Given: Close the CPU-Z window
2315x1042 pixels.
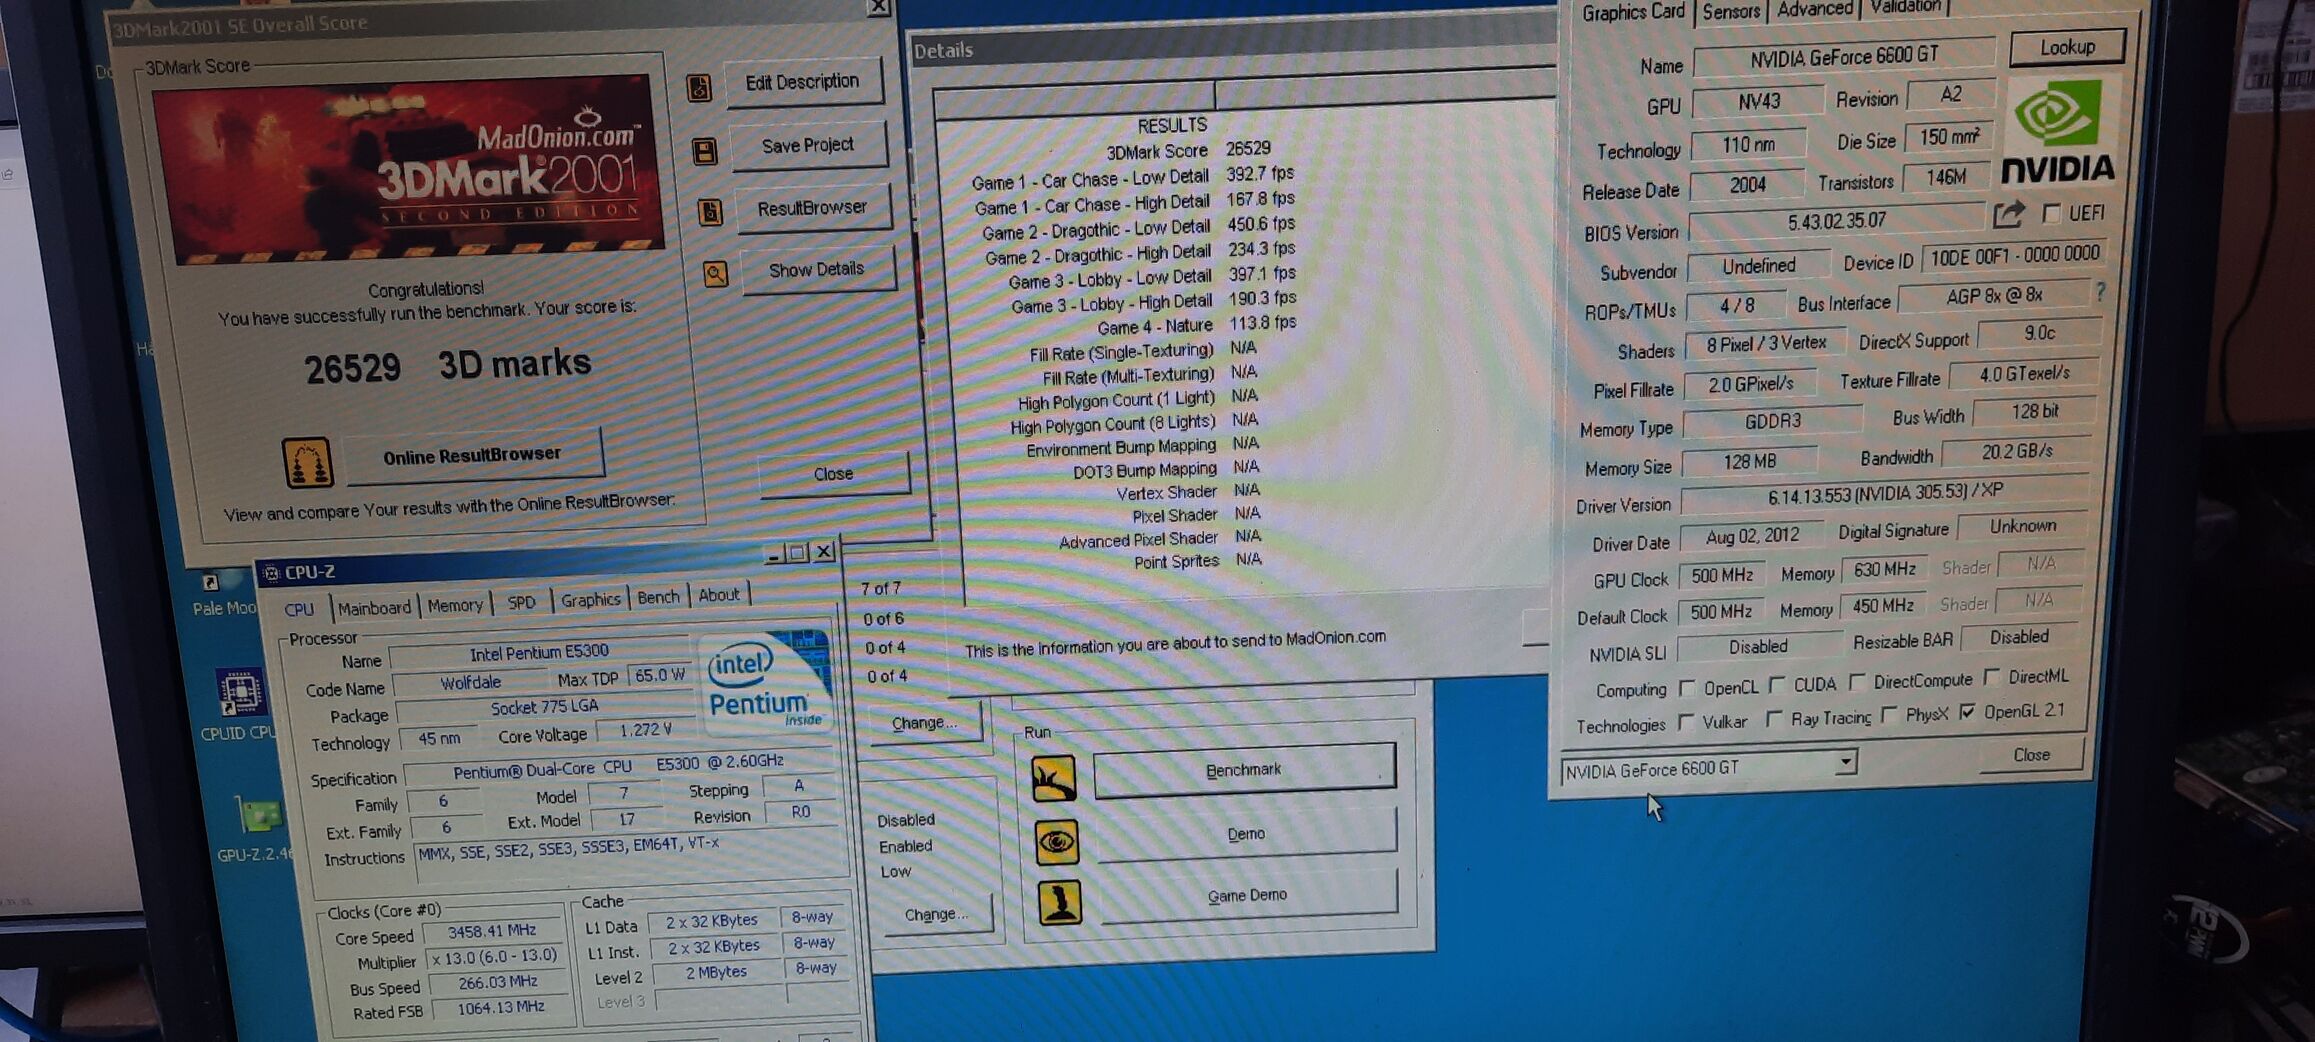Looking at the screenshot, I should [824, 552].
